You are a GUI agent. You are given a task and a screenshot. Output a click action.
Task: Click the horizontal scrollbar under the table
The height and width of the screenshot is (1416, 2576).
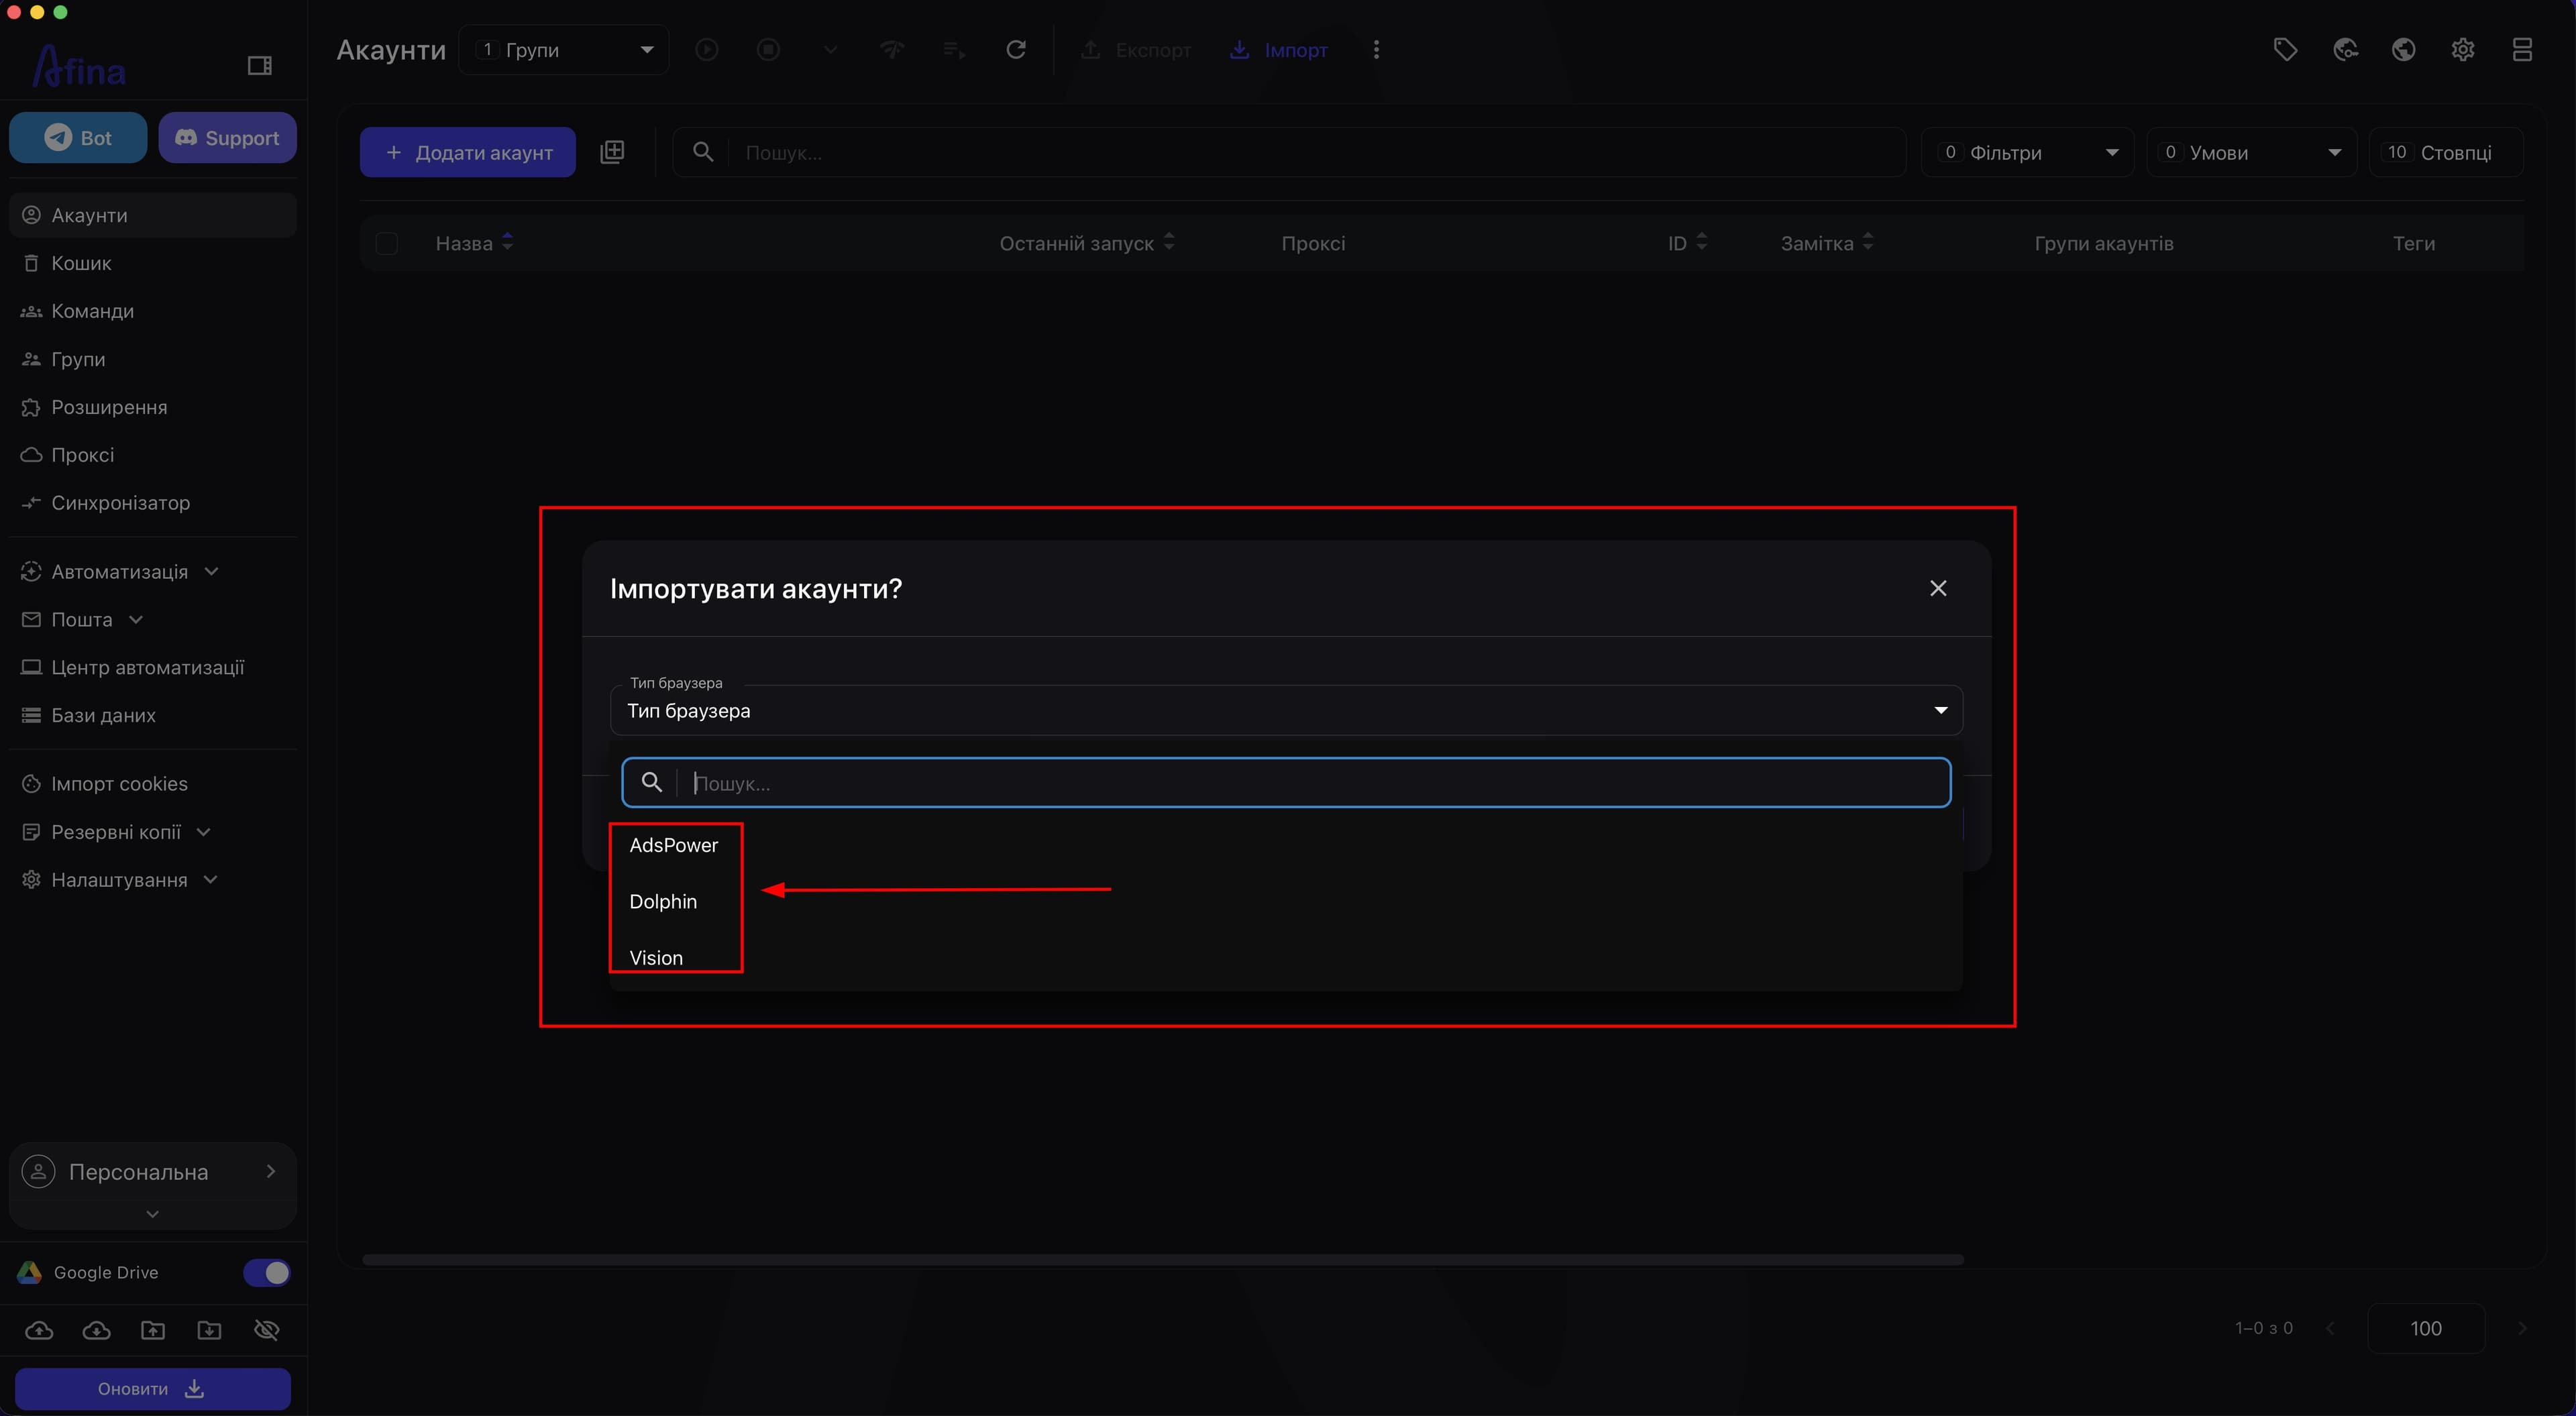1162,1260
